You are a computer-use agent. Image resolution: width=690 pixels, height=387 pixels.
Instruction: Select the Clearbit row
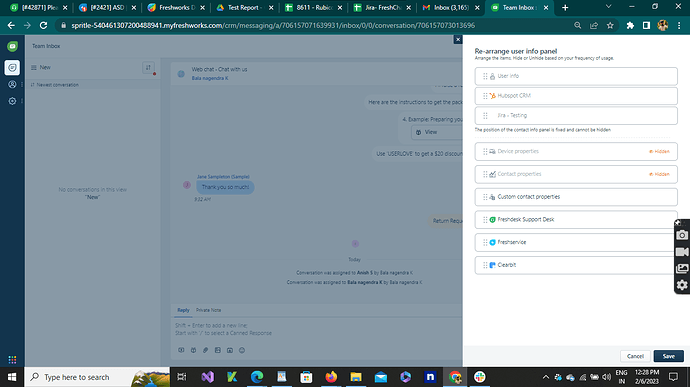click(x=576, y=265)
